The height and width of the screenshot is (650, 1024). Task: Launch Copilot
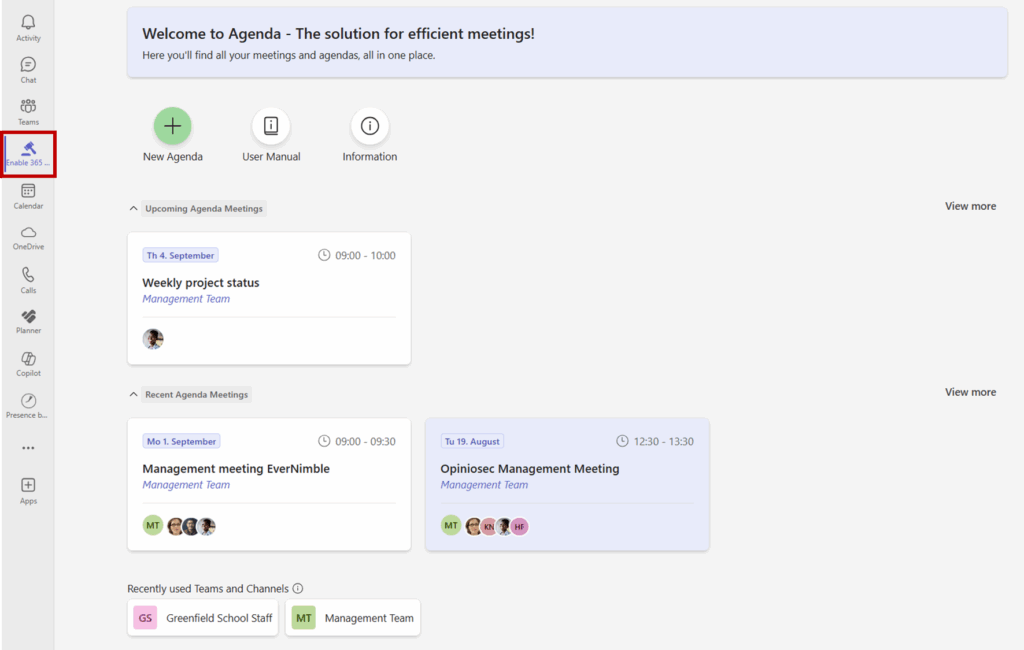coord(27,363)
